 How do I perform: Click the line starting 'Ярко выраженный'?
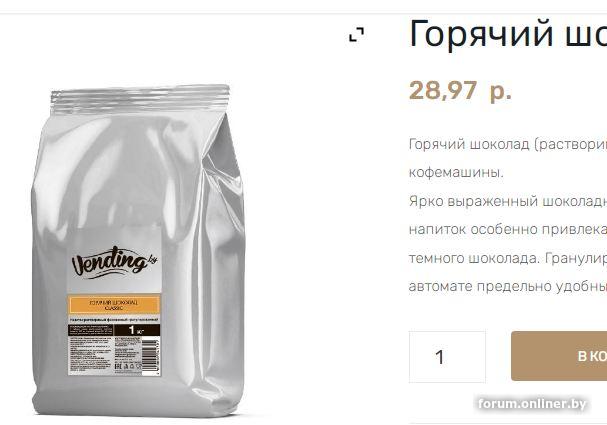(x=508, y=201)
